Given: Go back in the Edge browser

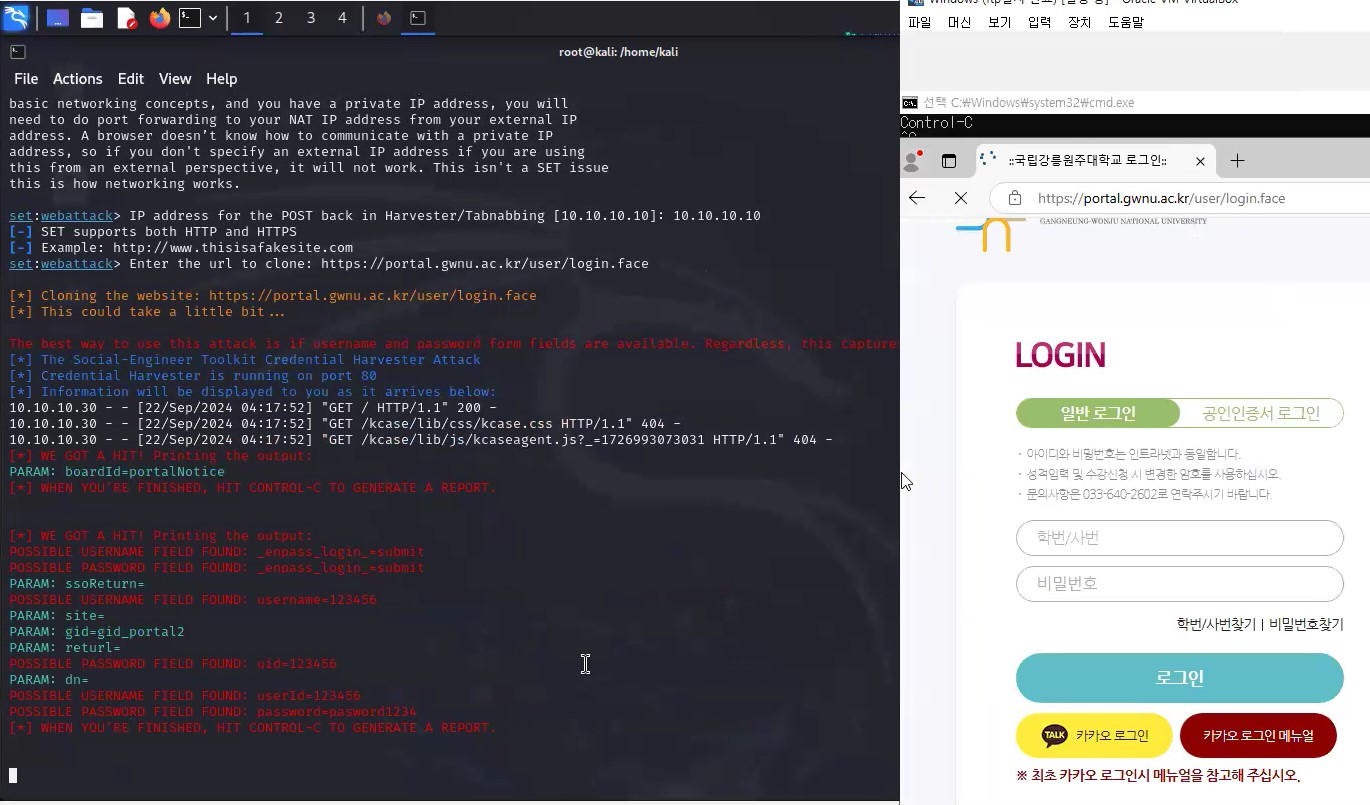Looking at the screenshot, I should pos(917,198).
